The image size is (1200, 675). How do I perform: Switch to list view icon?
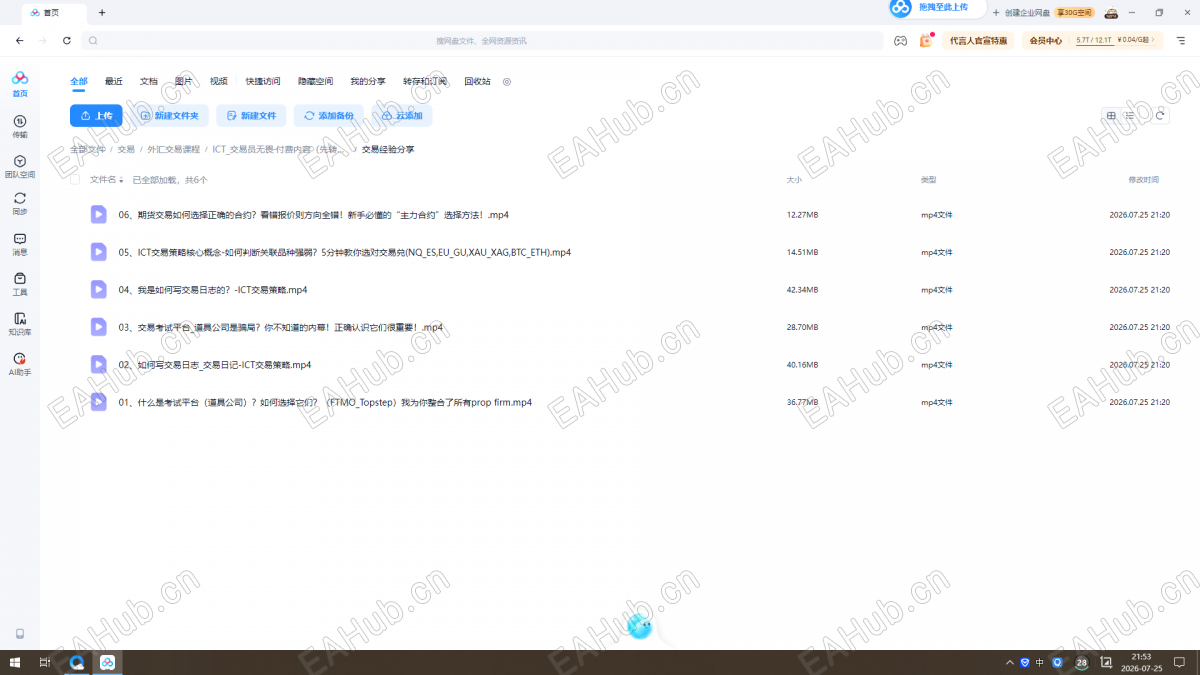1130,116
